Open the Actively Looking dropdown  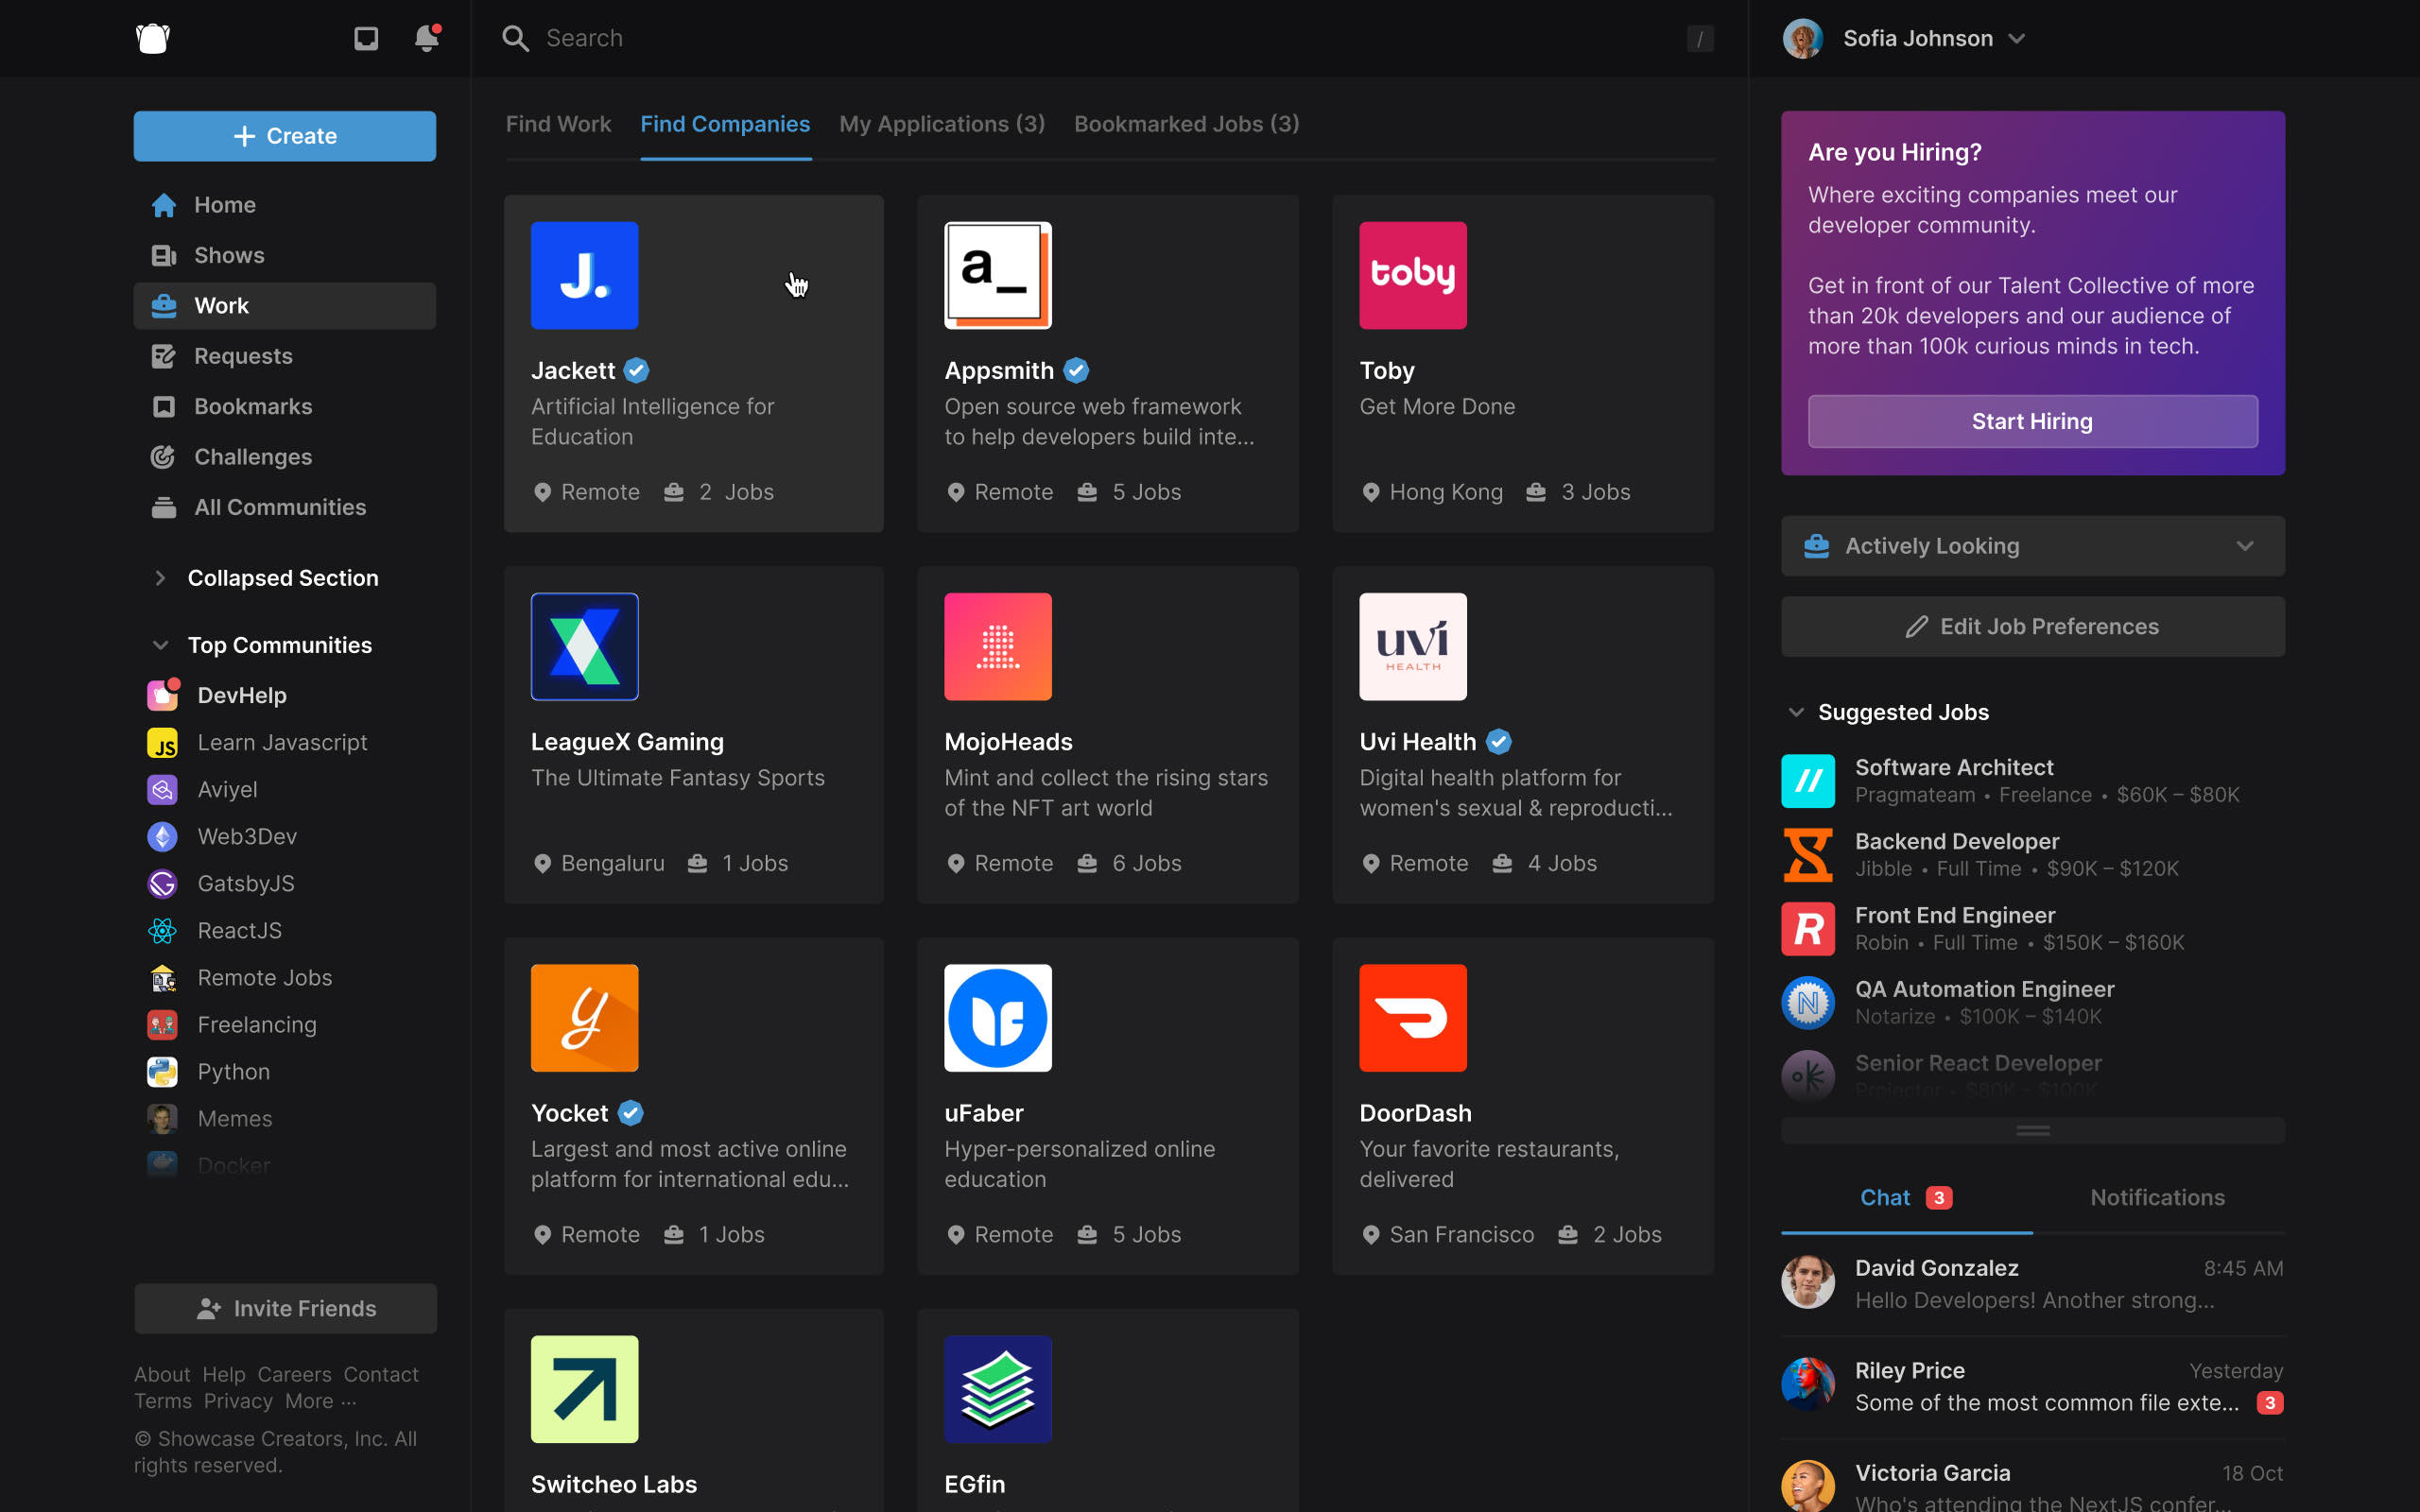[2032, 546]
